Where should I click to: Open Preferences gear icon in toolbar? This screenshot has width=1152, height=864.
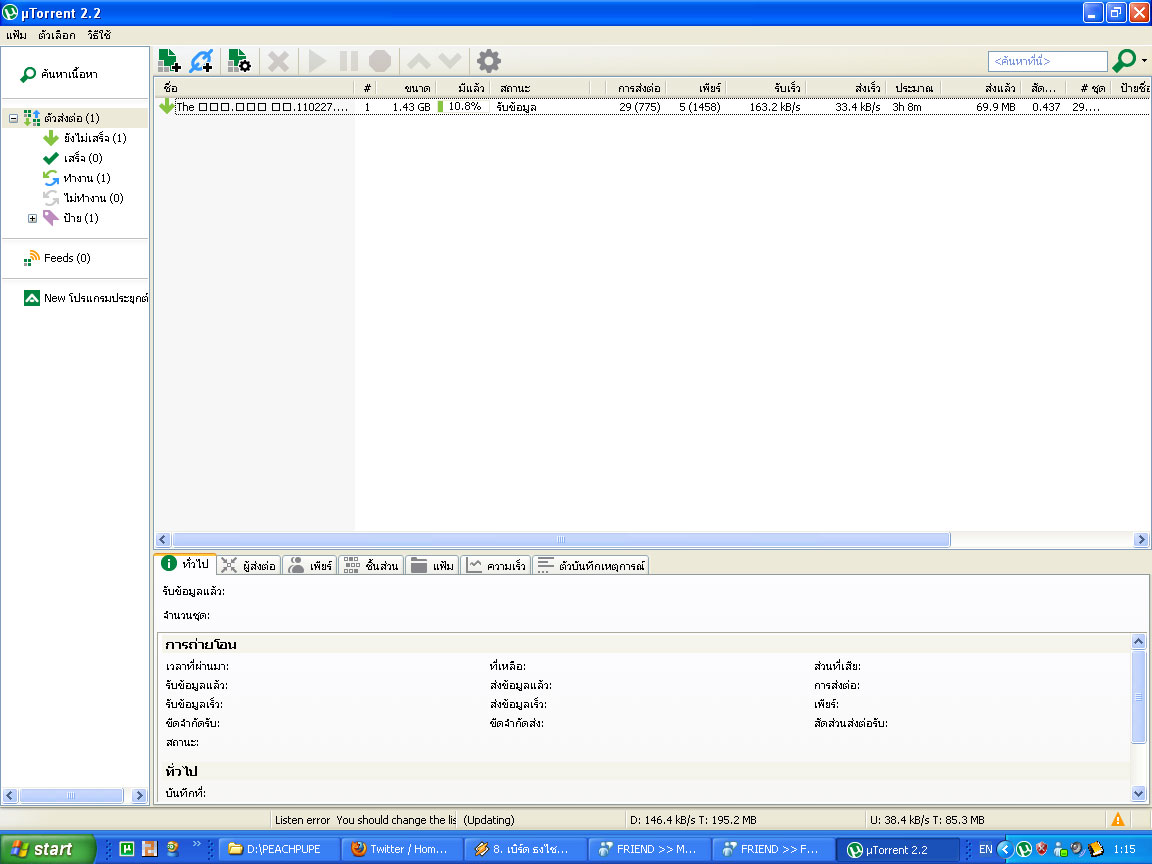(489, 61)
